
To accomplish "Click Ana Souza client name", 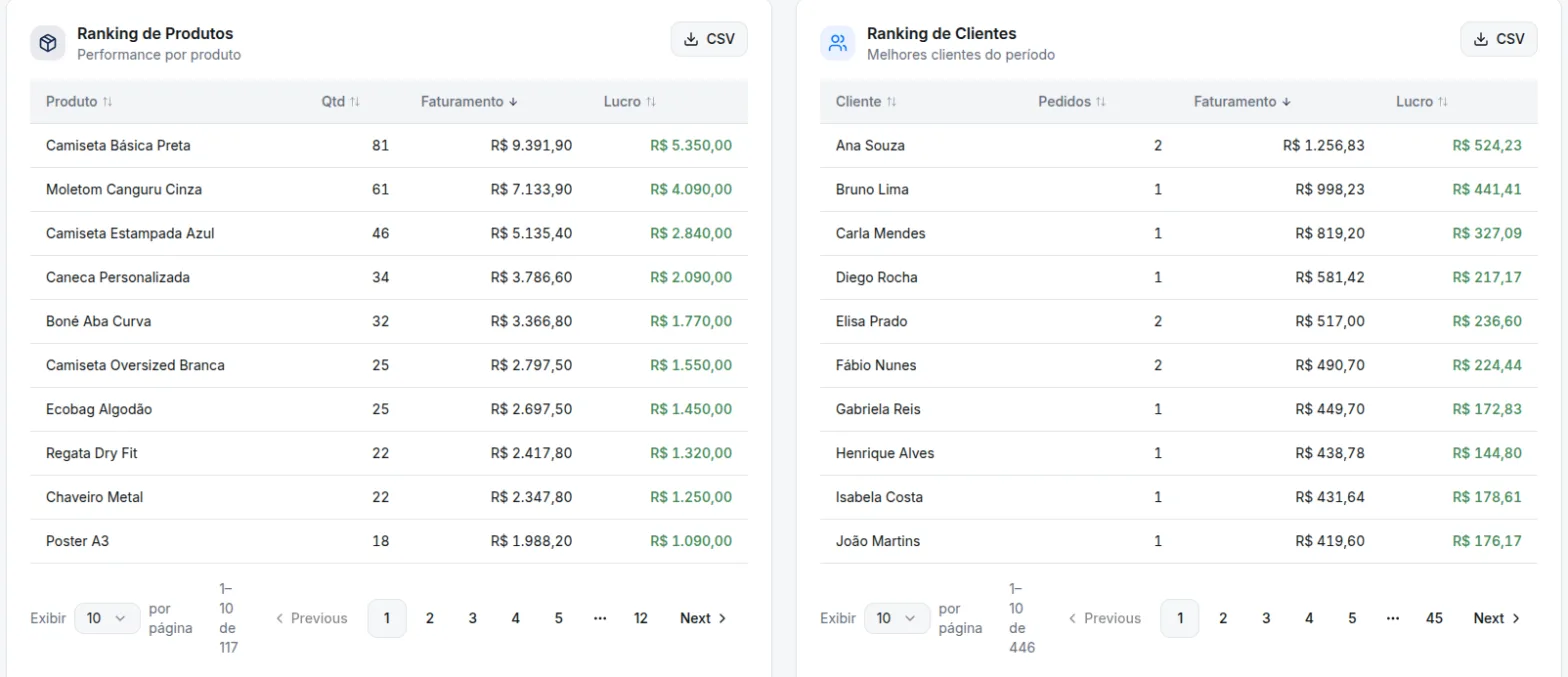I will click(x=870, y=145).
